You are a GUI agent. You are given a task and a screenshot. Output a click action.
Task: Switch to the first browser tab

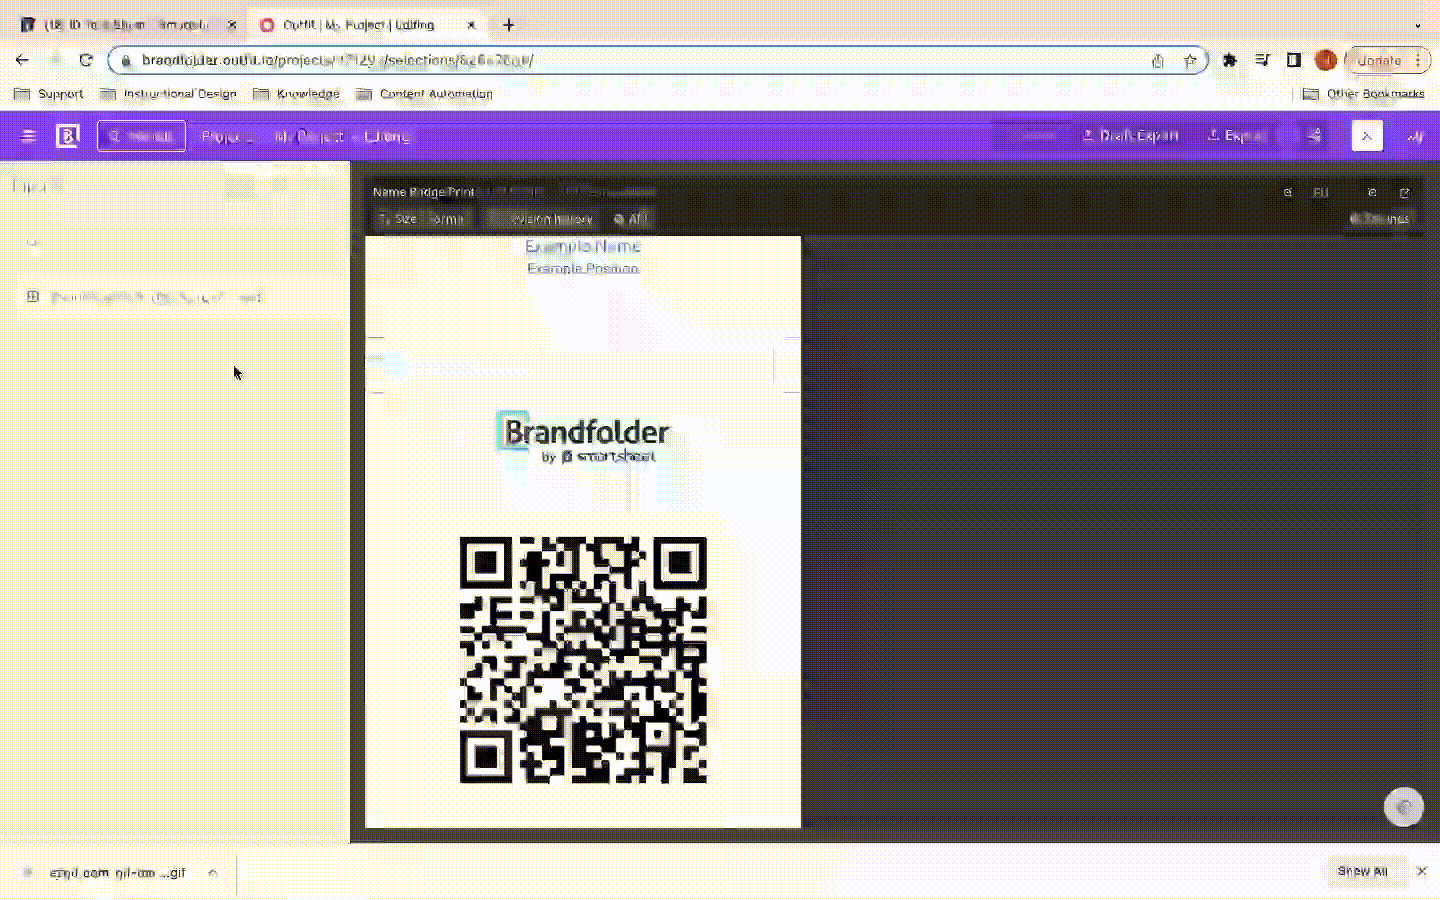[125, 25]
